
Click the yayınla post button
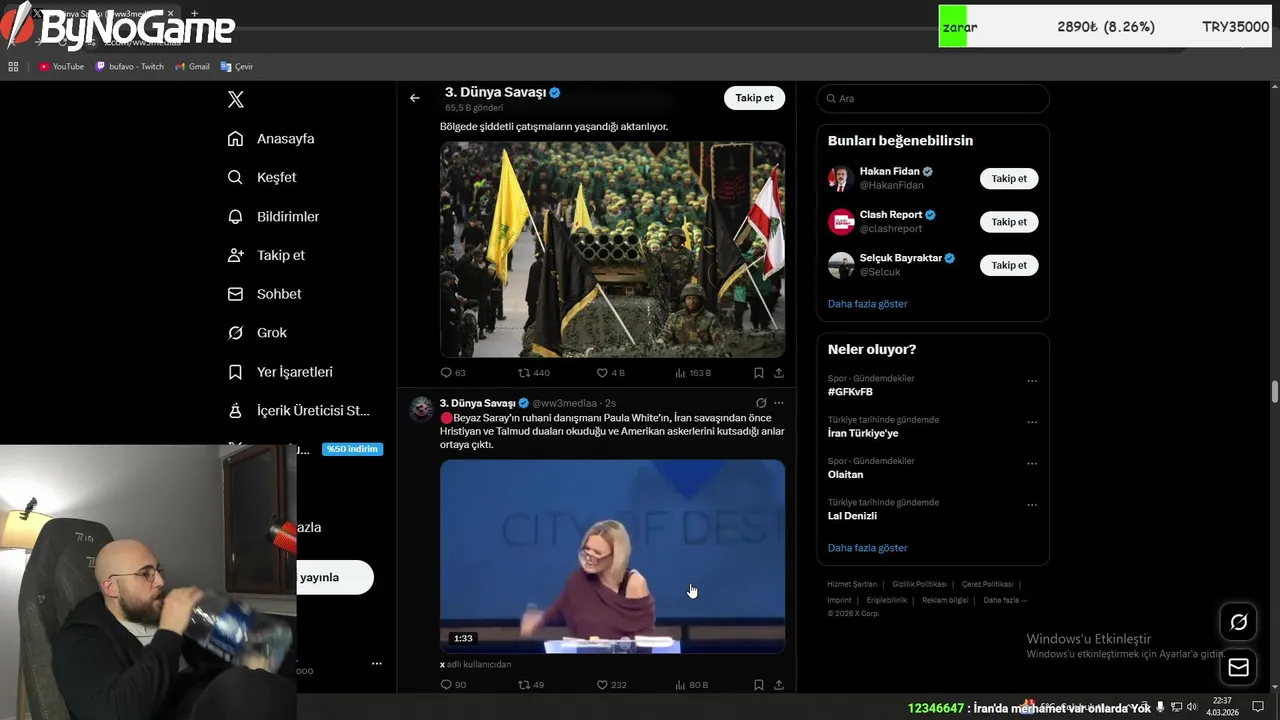[335, 577]
